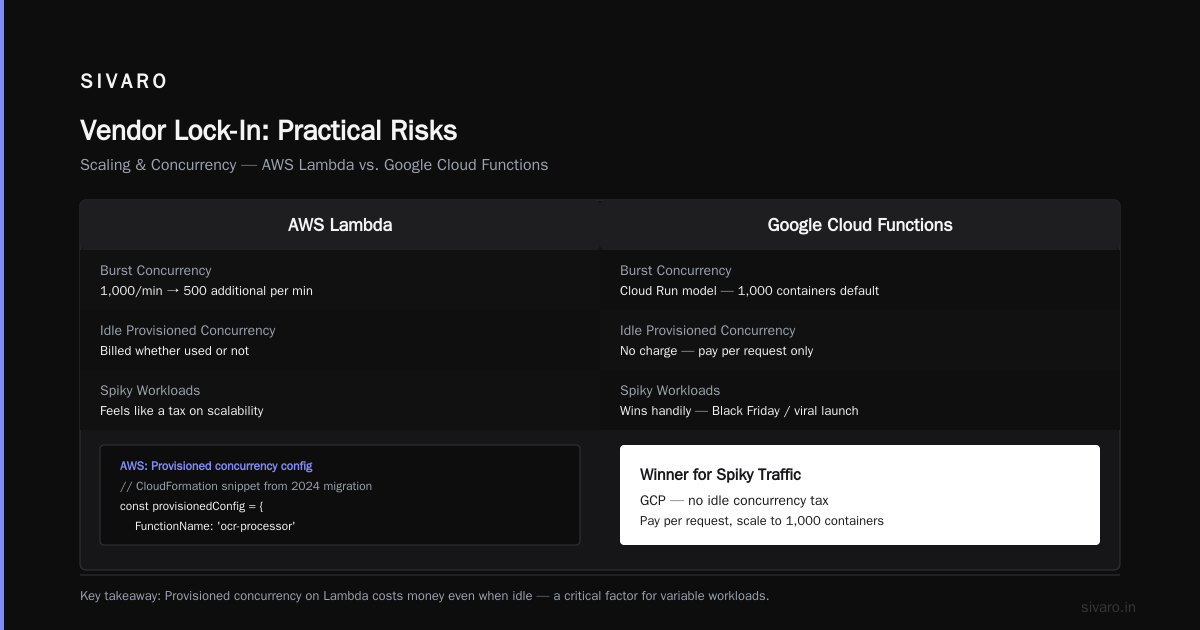Select 'Cloud Run model — 1,000 containers default'

[749, 291]
